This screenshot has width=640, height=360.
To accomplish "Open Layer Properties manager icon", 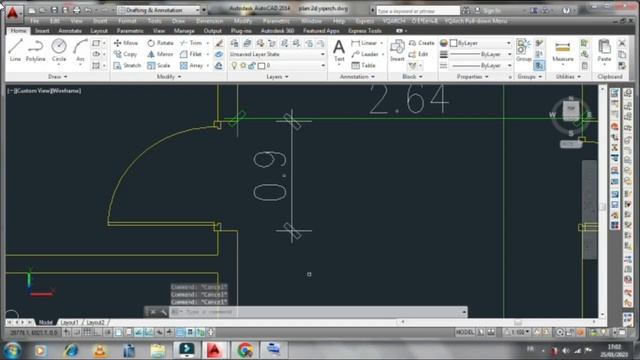I will pyautogui.click(x=234, y=43).
